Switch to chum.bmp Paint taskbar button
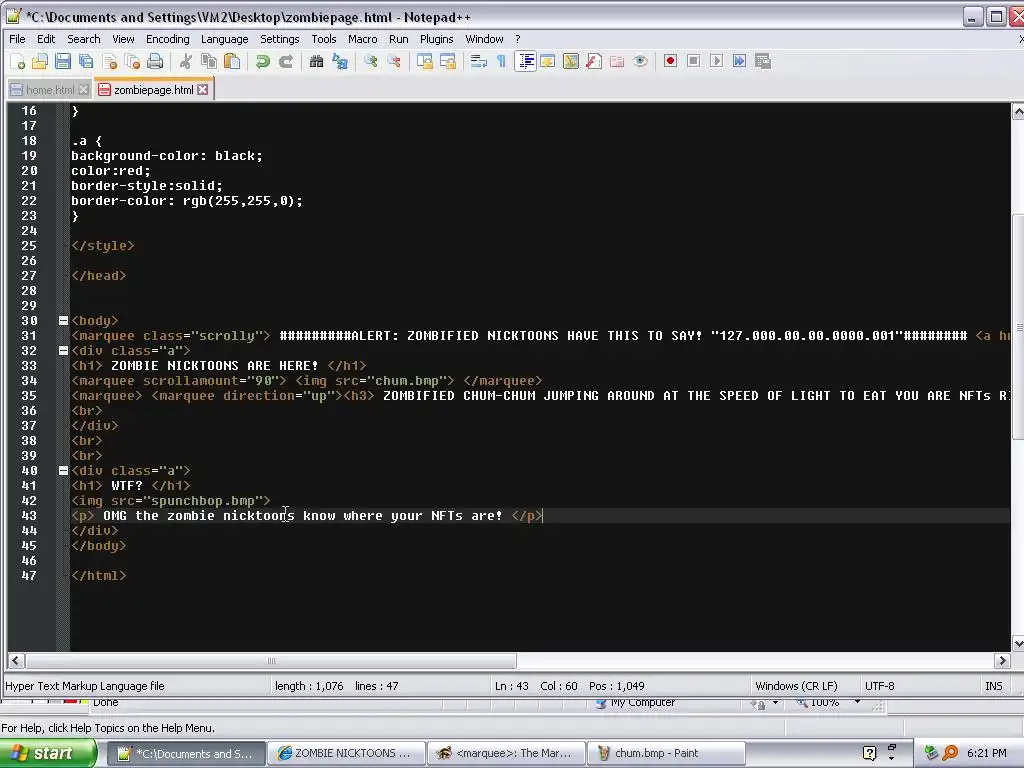This screenshot has width=1024, height=768. pyautogui.click(x=665, y=753)
